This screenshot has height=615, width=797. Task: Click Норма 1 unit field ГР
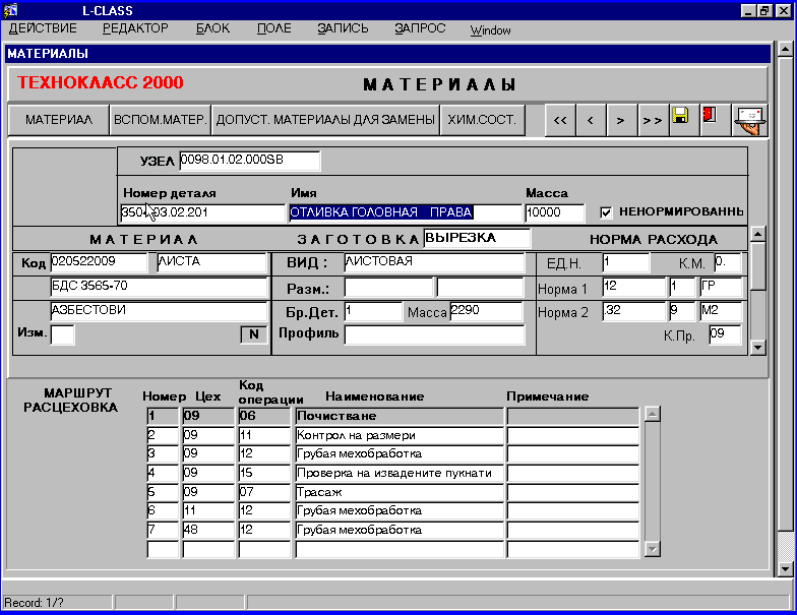pyautogui.click(x=721, y=287)
